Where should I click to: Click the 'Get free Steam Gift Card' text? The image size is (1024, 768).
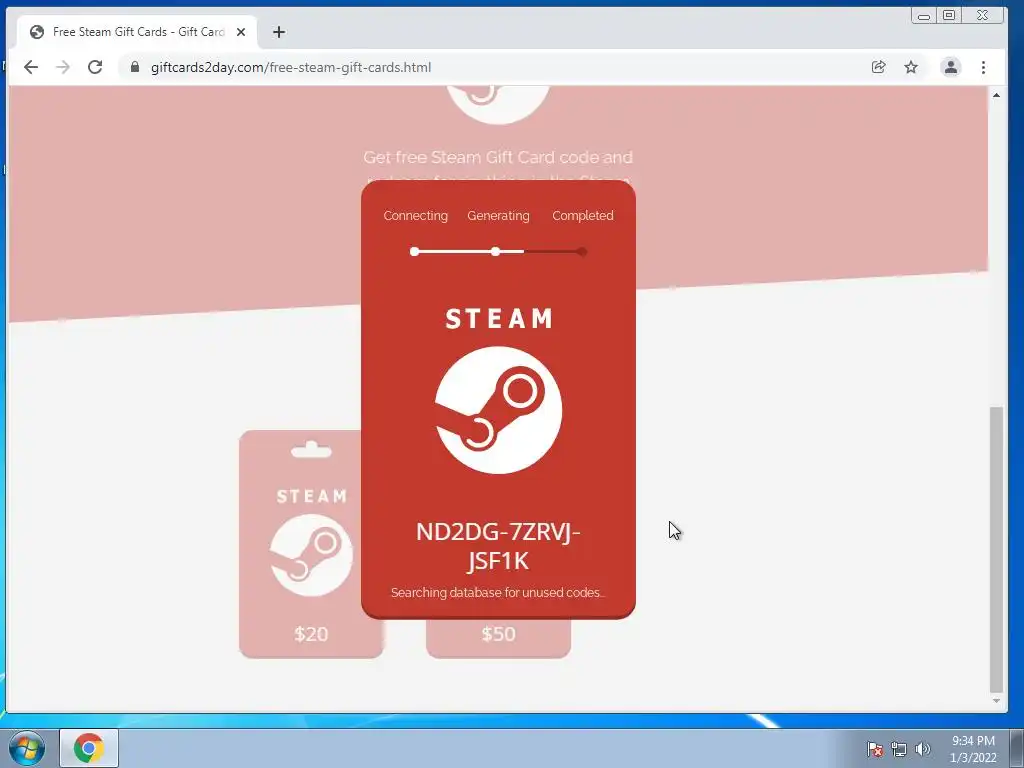pyautogui.click(x=498, y=157)
